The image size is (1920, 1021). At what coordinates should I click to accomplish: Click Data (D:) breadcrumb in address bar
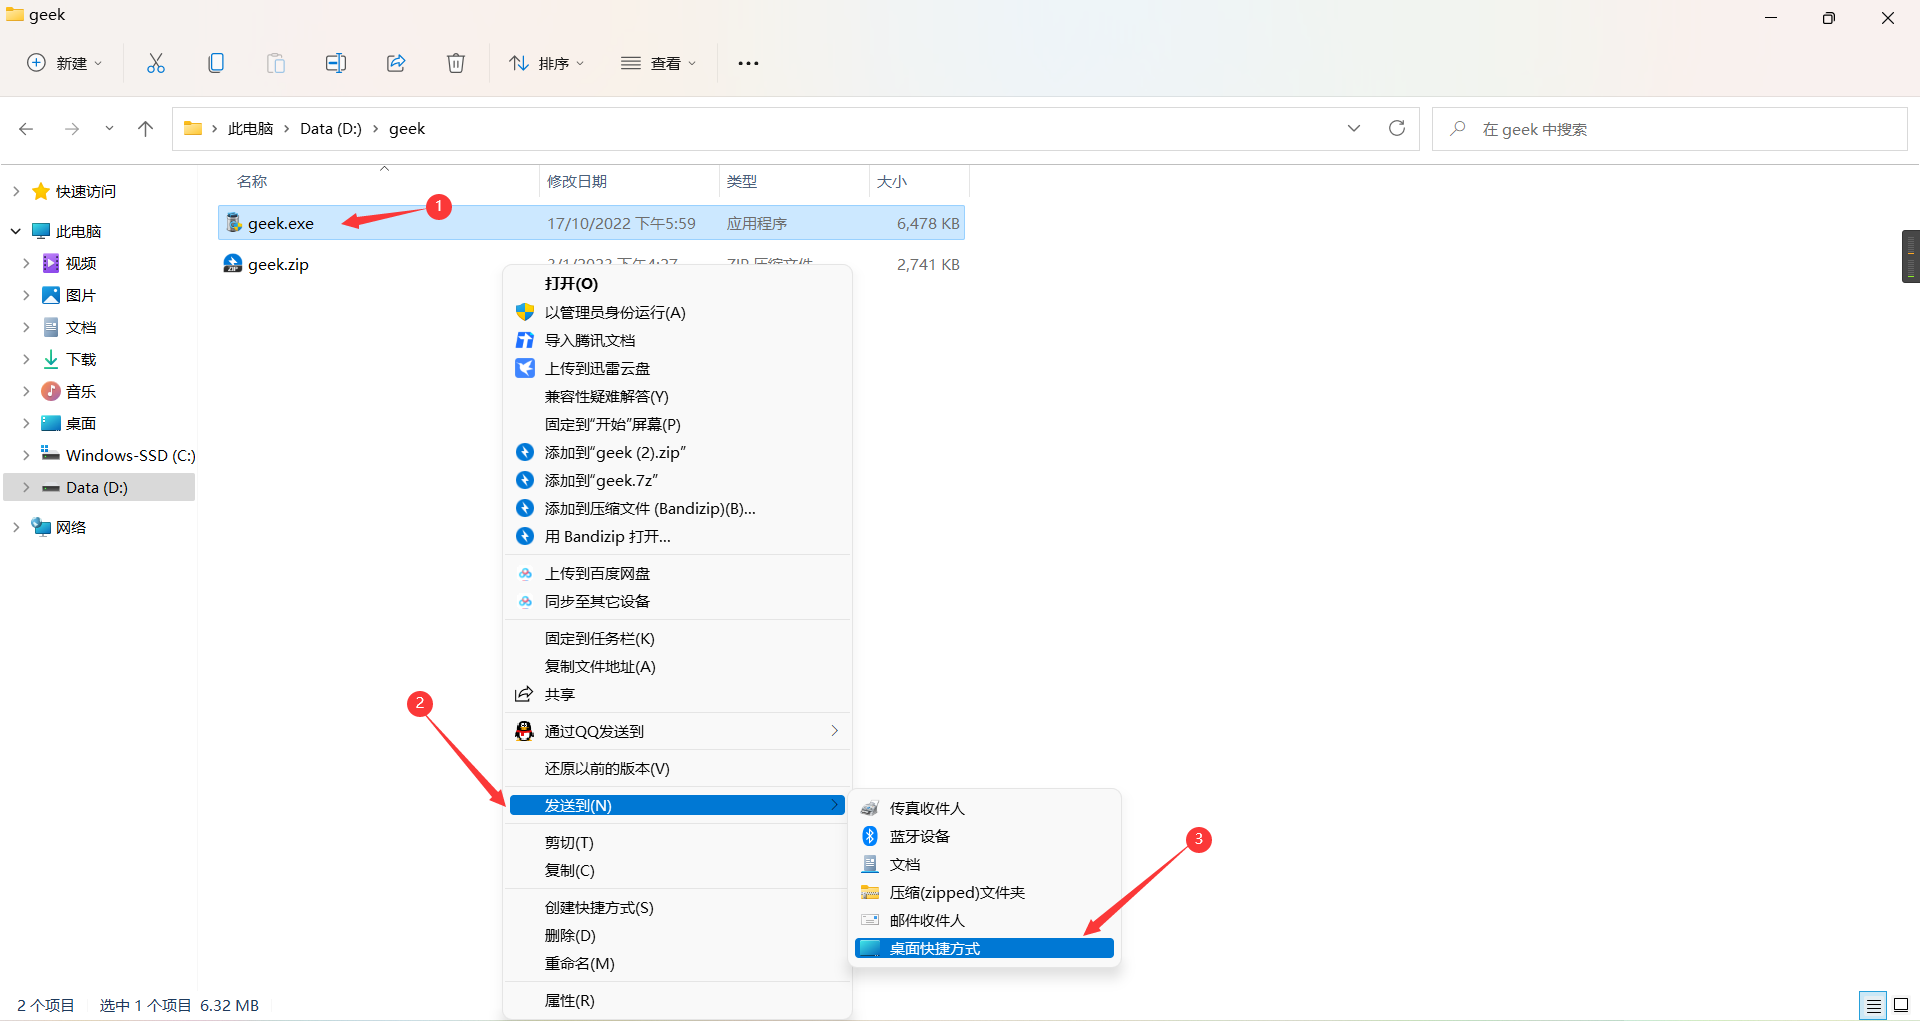331,129
